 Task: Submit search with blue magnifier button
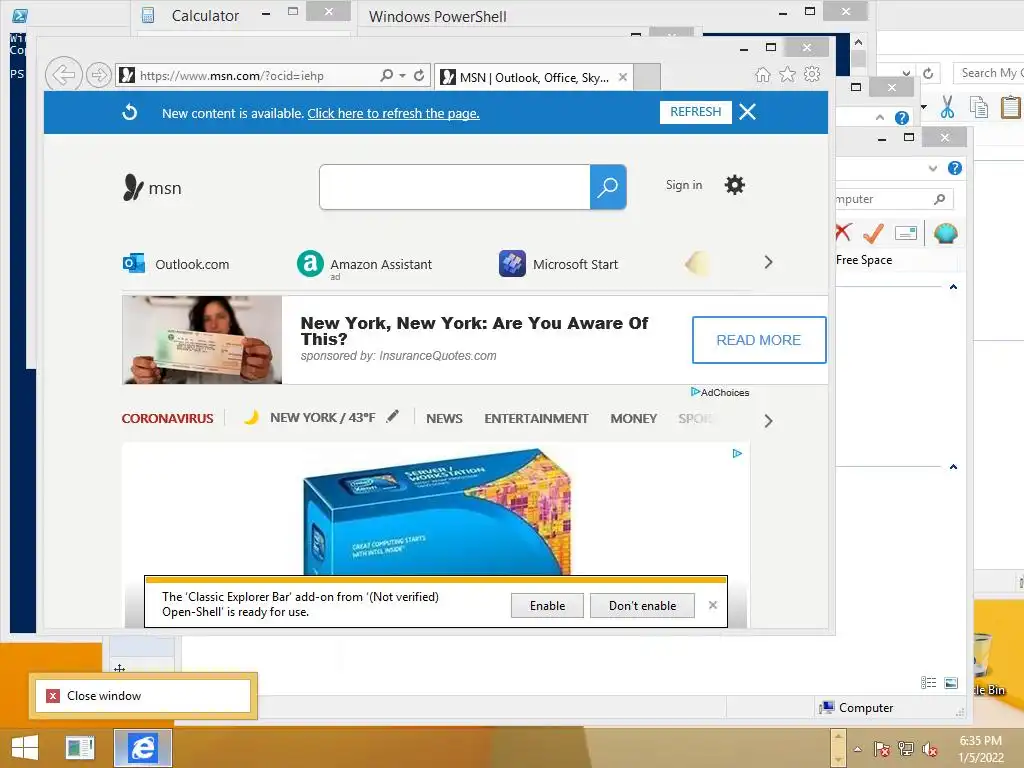pyautogui.click(x=608, y=187)
